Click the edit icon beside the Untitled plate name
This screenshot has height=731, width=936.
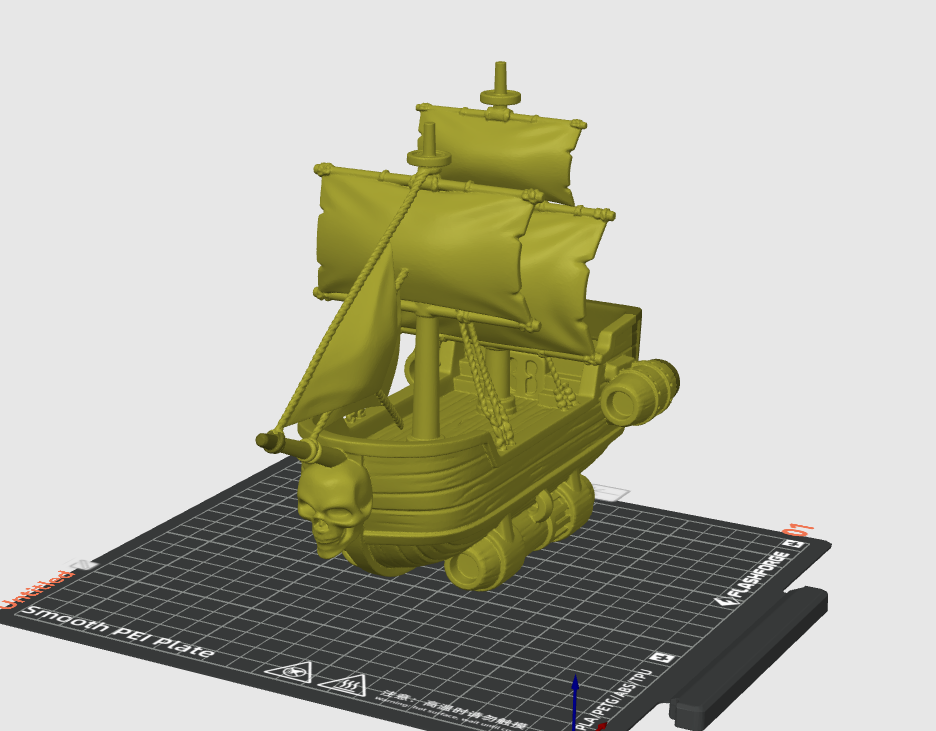(87, 565)
